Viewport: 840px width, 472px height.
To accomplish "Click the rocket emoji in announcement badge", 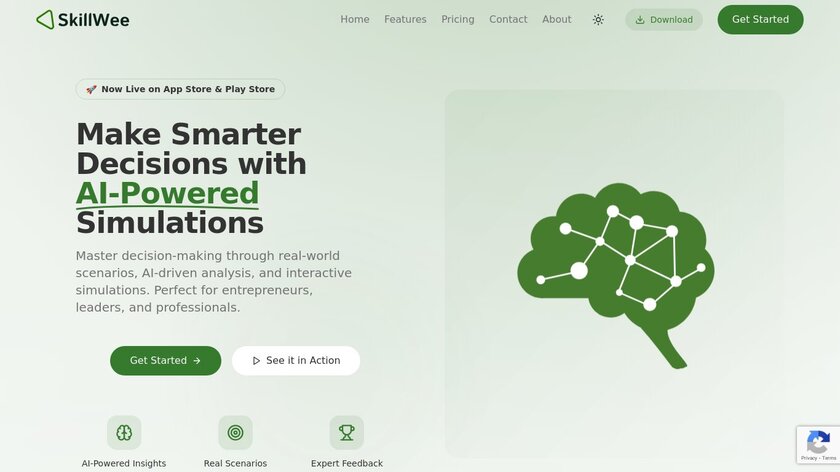I will 91,89.
